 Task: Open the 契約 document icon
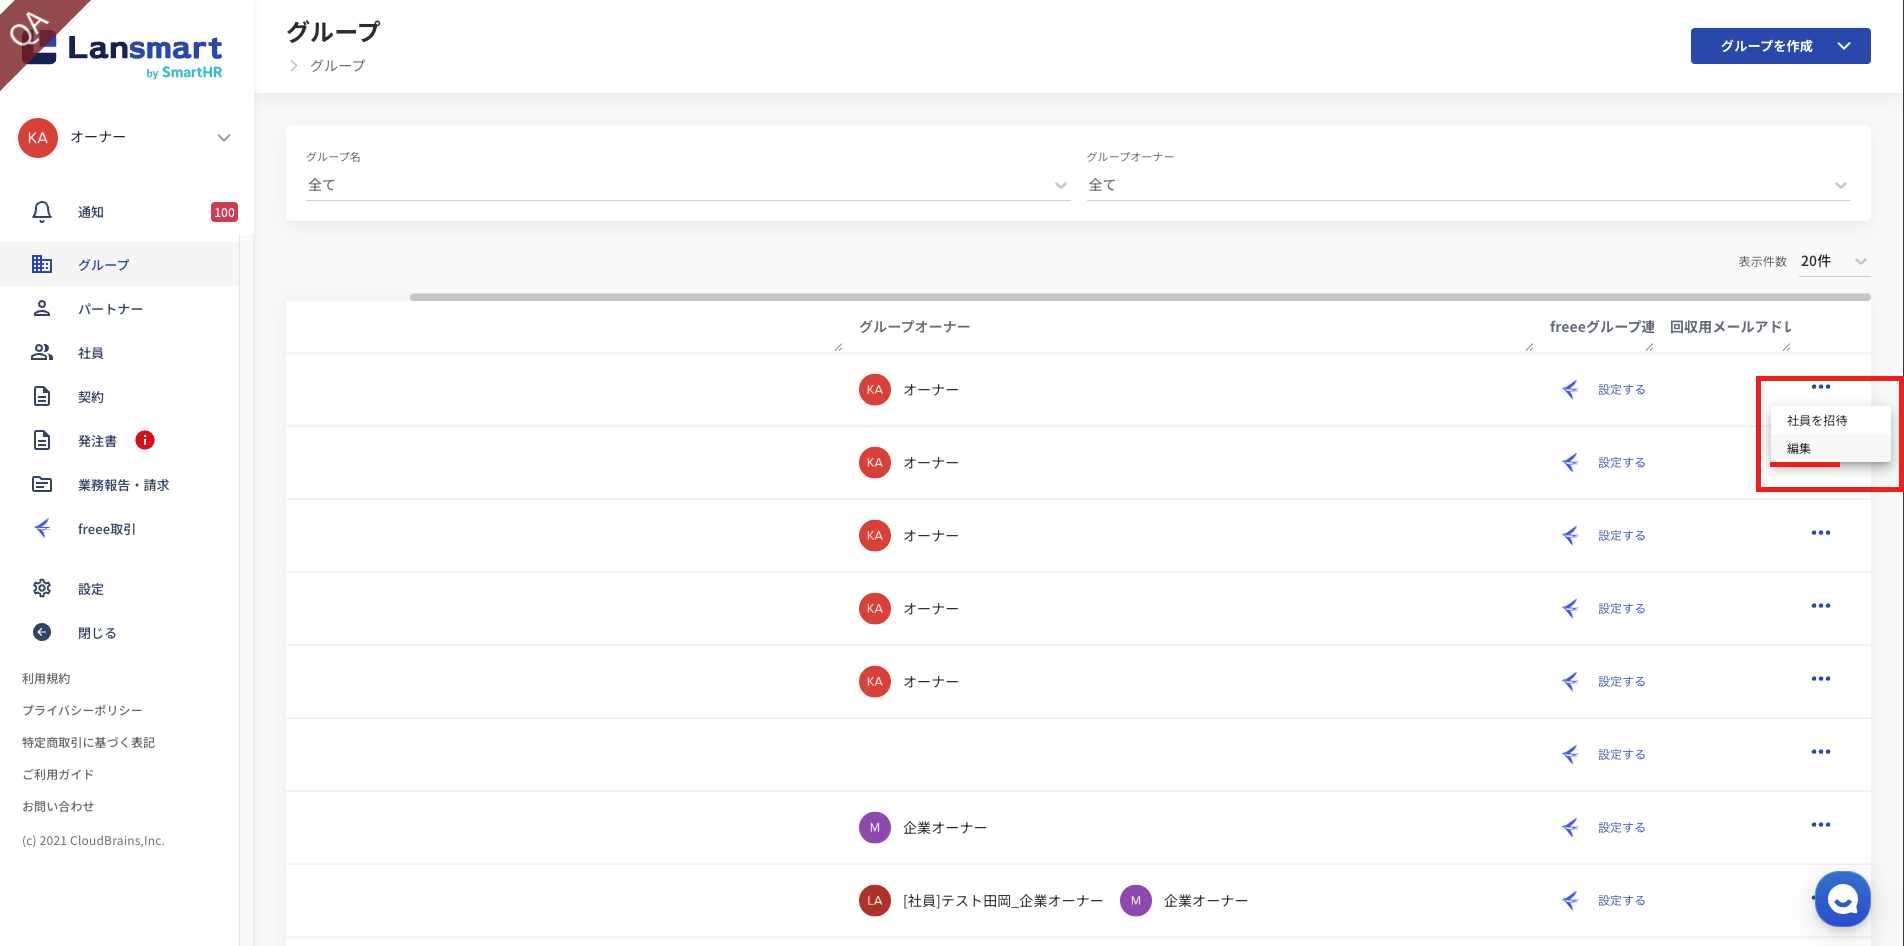[x=42, y=396]
